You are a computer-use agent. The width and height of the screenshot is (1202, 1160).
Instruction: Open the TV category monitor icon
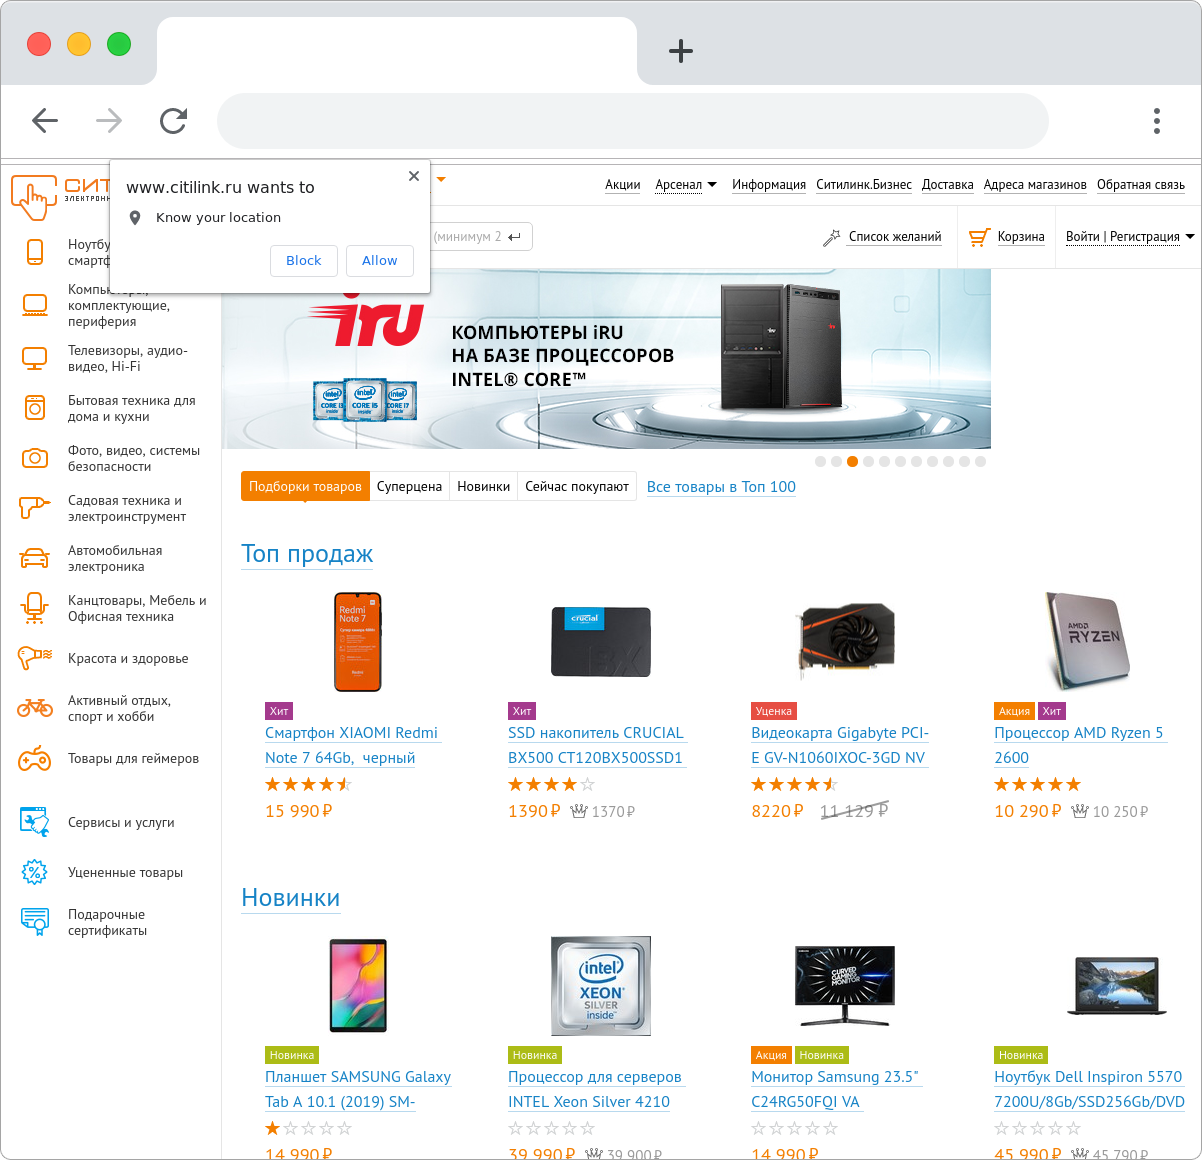coord(35,358)
